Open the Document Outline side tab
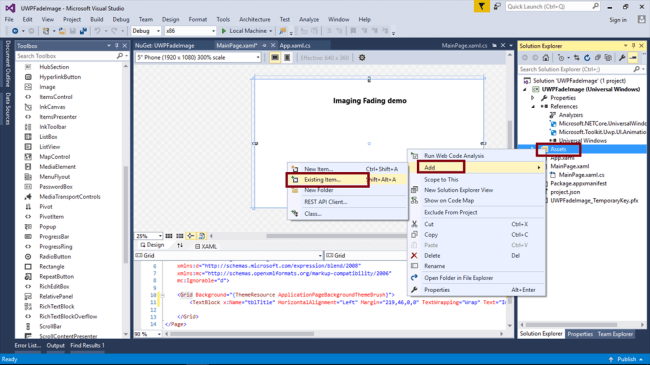The image size is (650, 365). coord(8,63)
